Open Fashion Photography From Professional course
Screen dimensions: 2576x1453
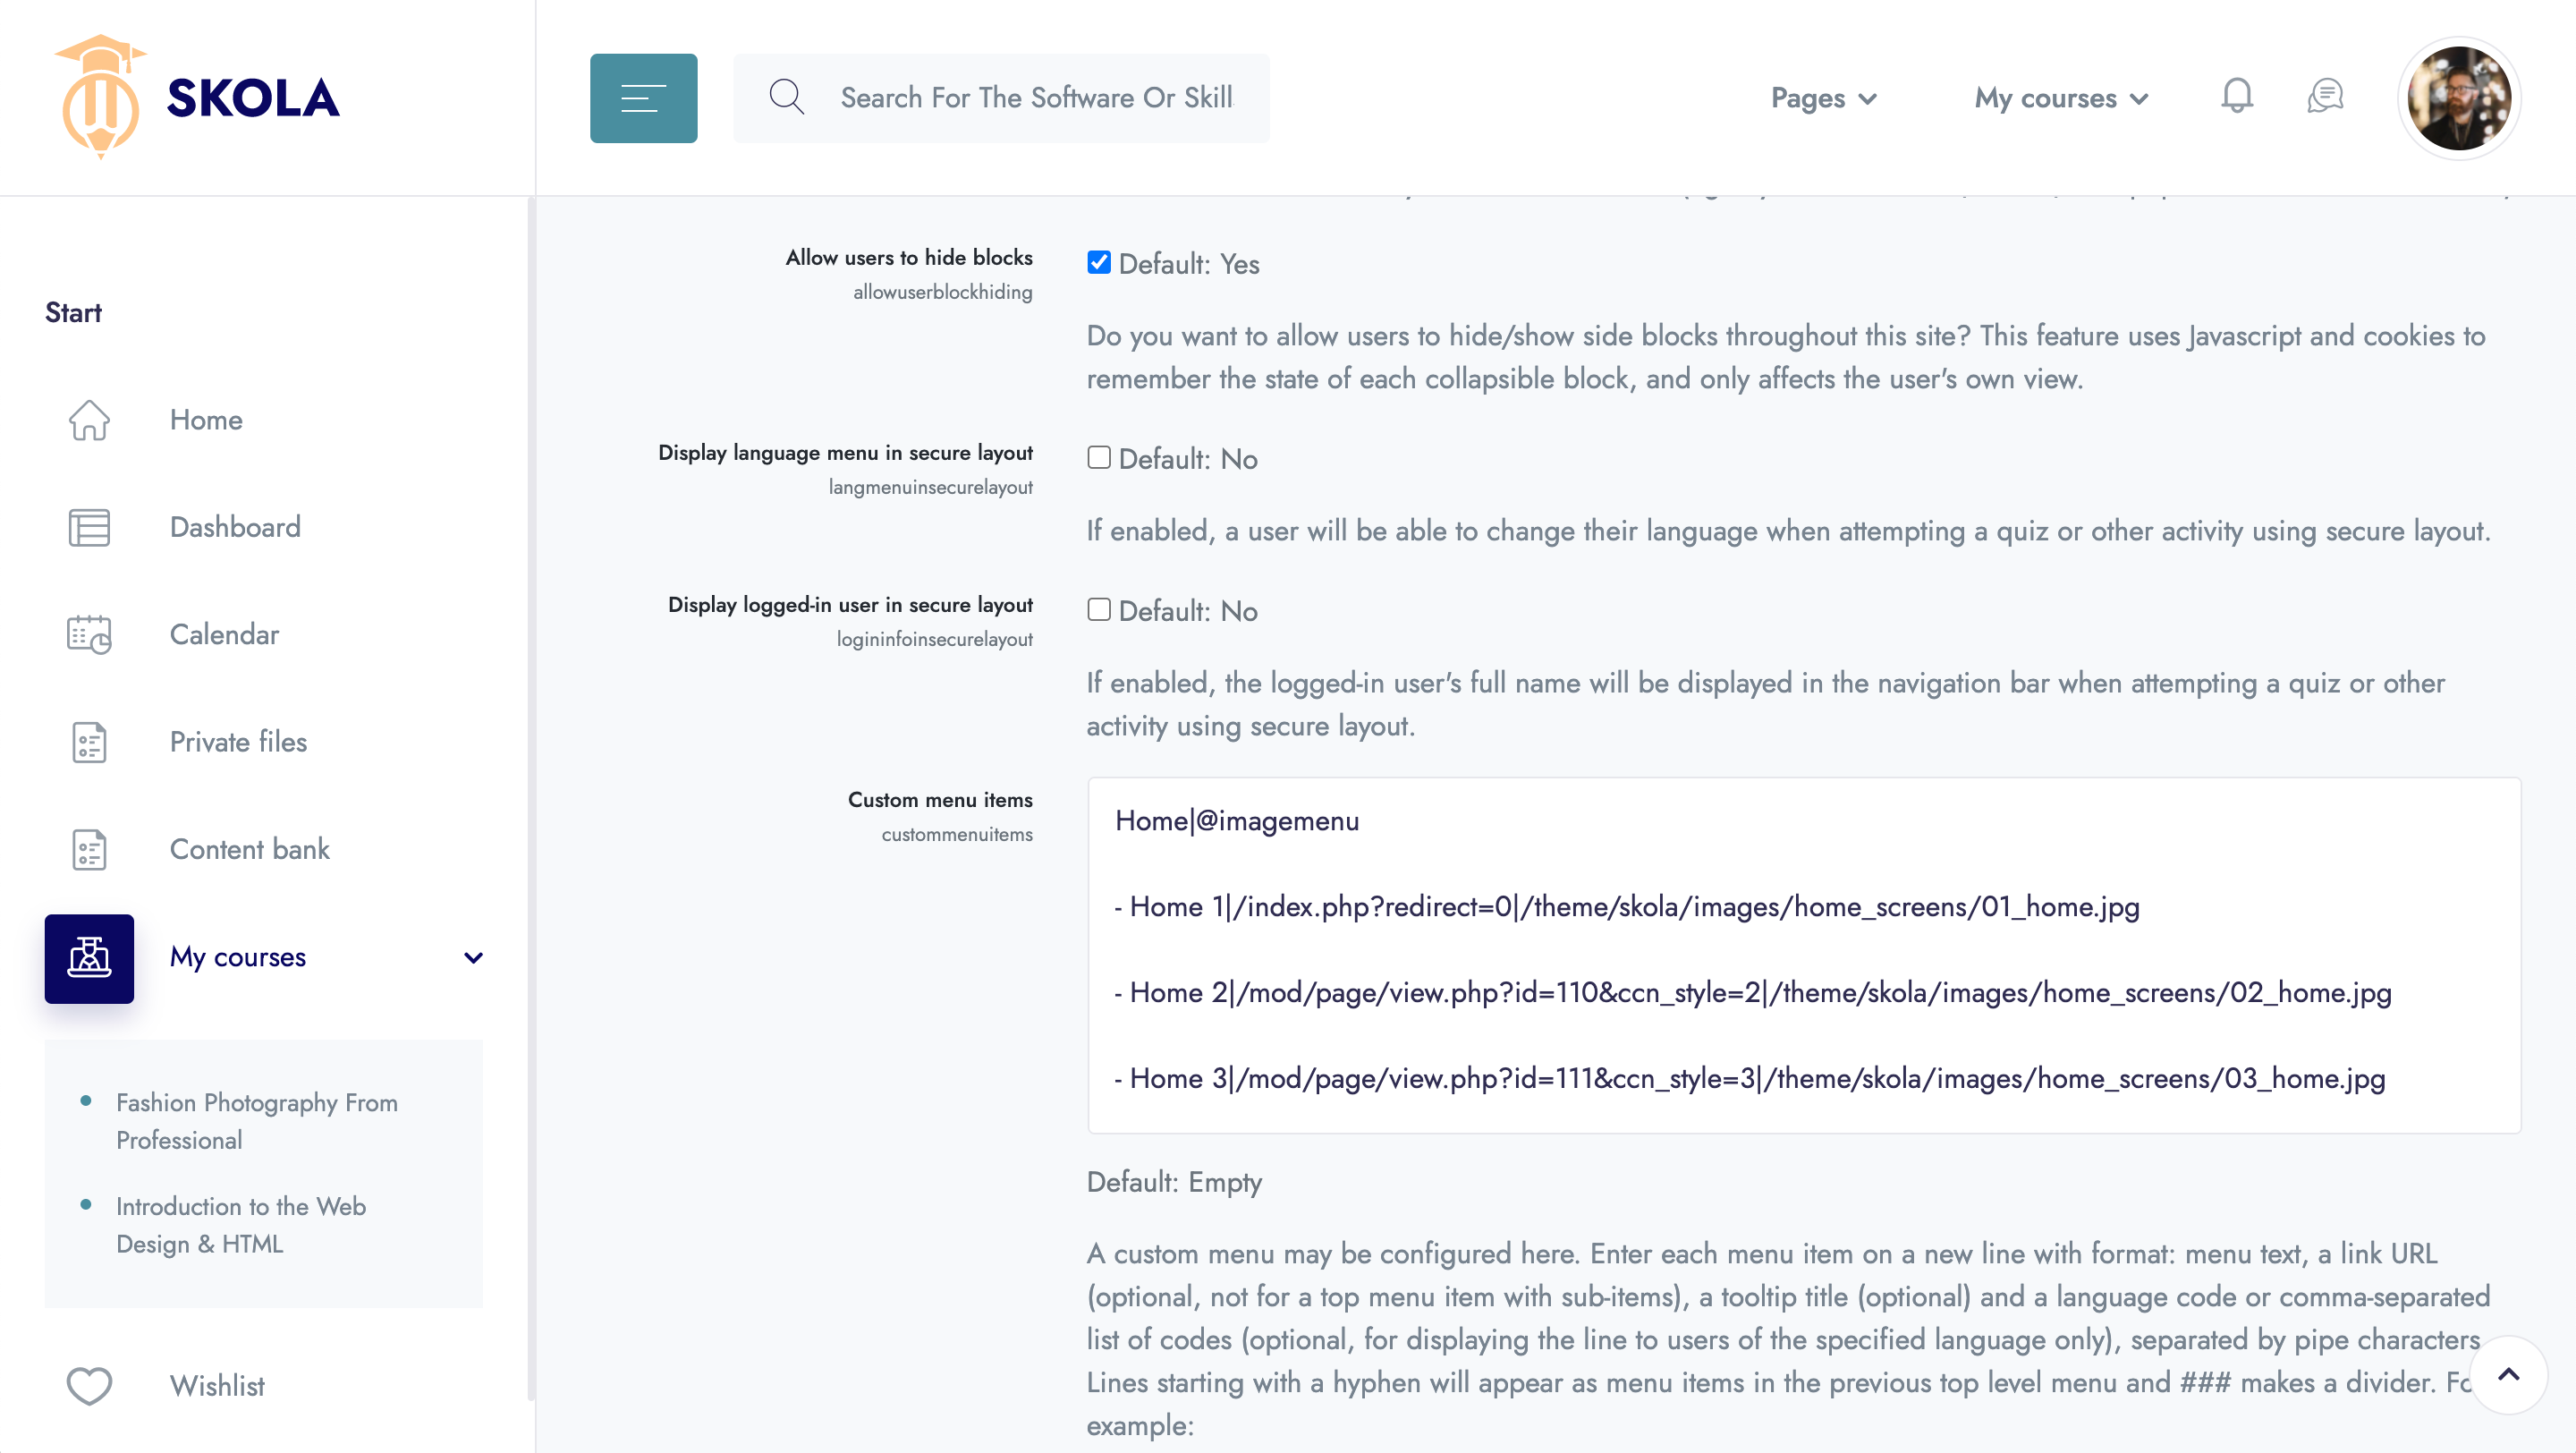coord(256,1121)
